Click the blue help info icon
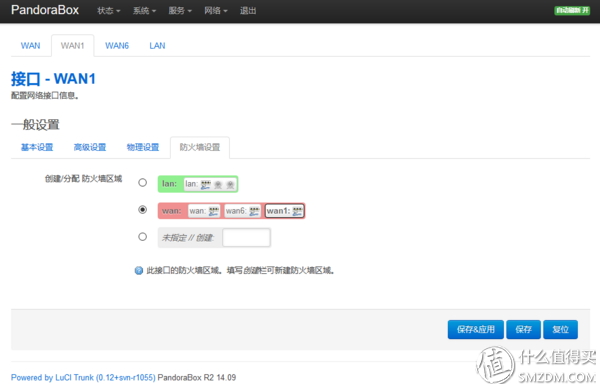600x389 pixels. point(139,271)
